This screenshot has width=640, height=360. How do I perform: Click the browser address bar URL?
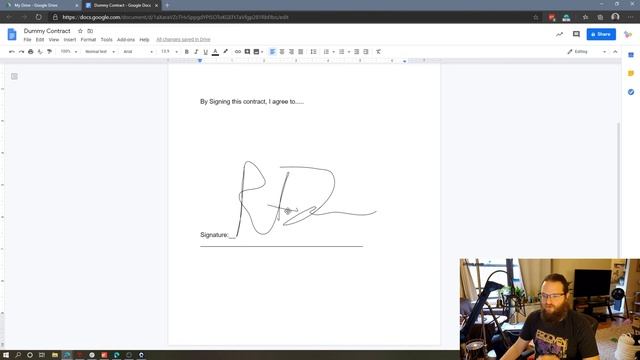[176, 17]
